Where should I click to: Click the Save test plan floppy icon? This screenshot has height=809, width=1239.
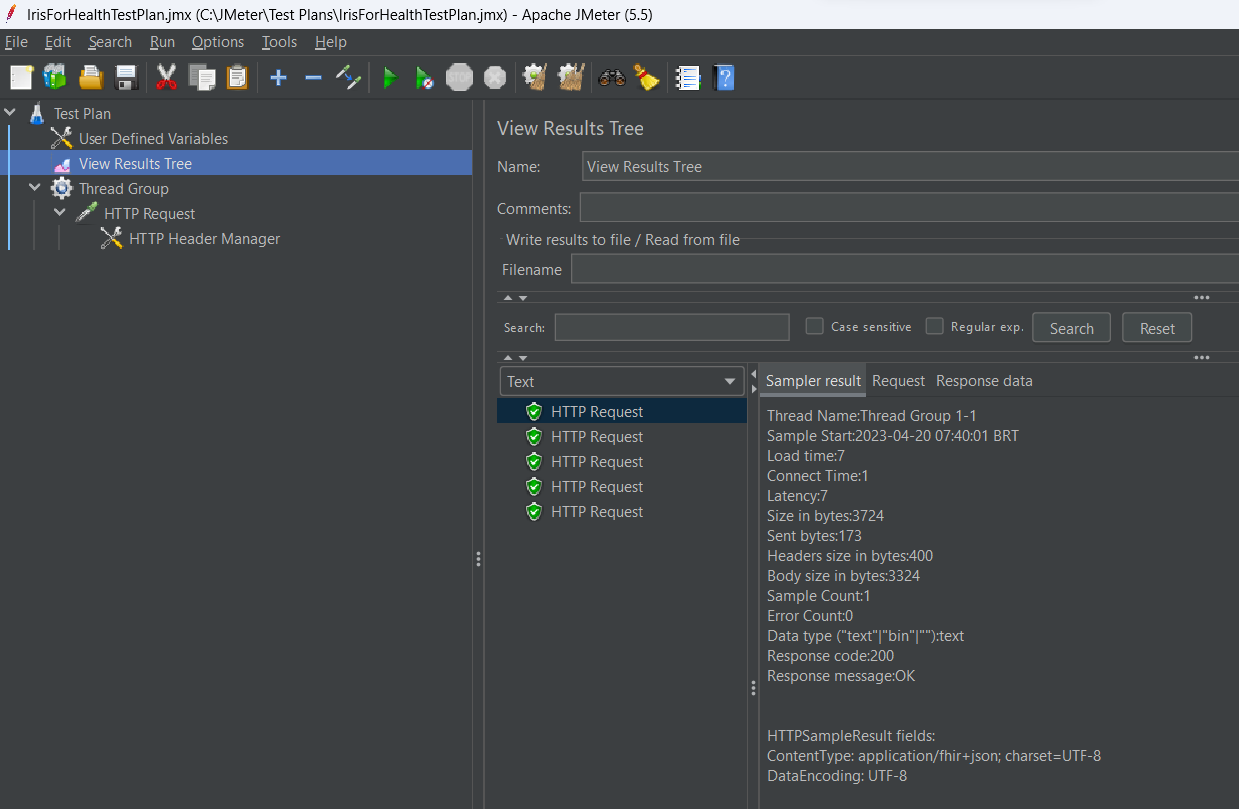pyautogui.click(x=126, y=78)
